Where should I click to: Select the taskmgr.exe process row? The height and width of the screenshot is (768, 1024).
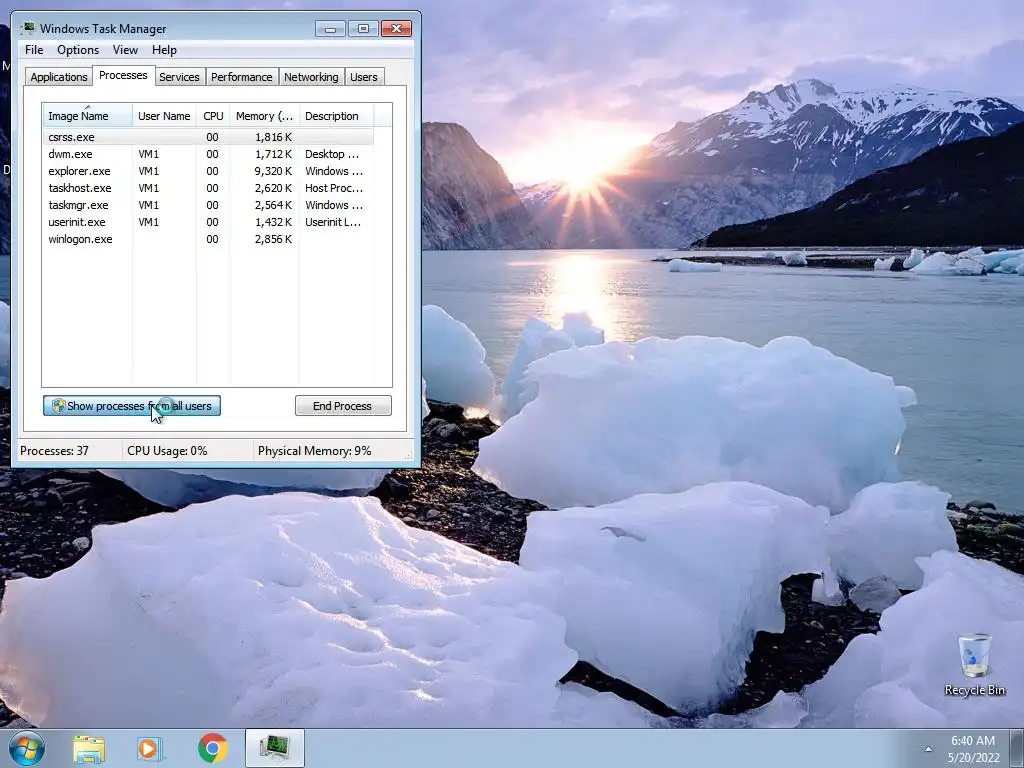(208, 205)
